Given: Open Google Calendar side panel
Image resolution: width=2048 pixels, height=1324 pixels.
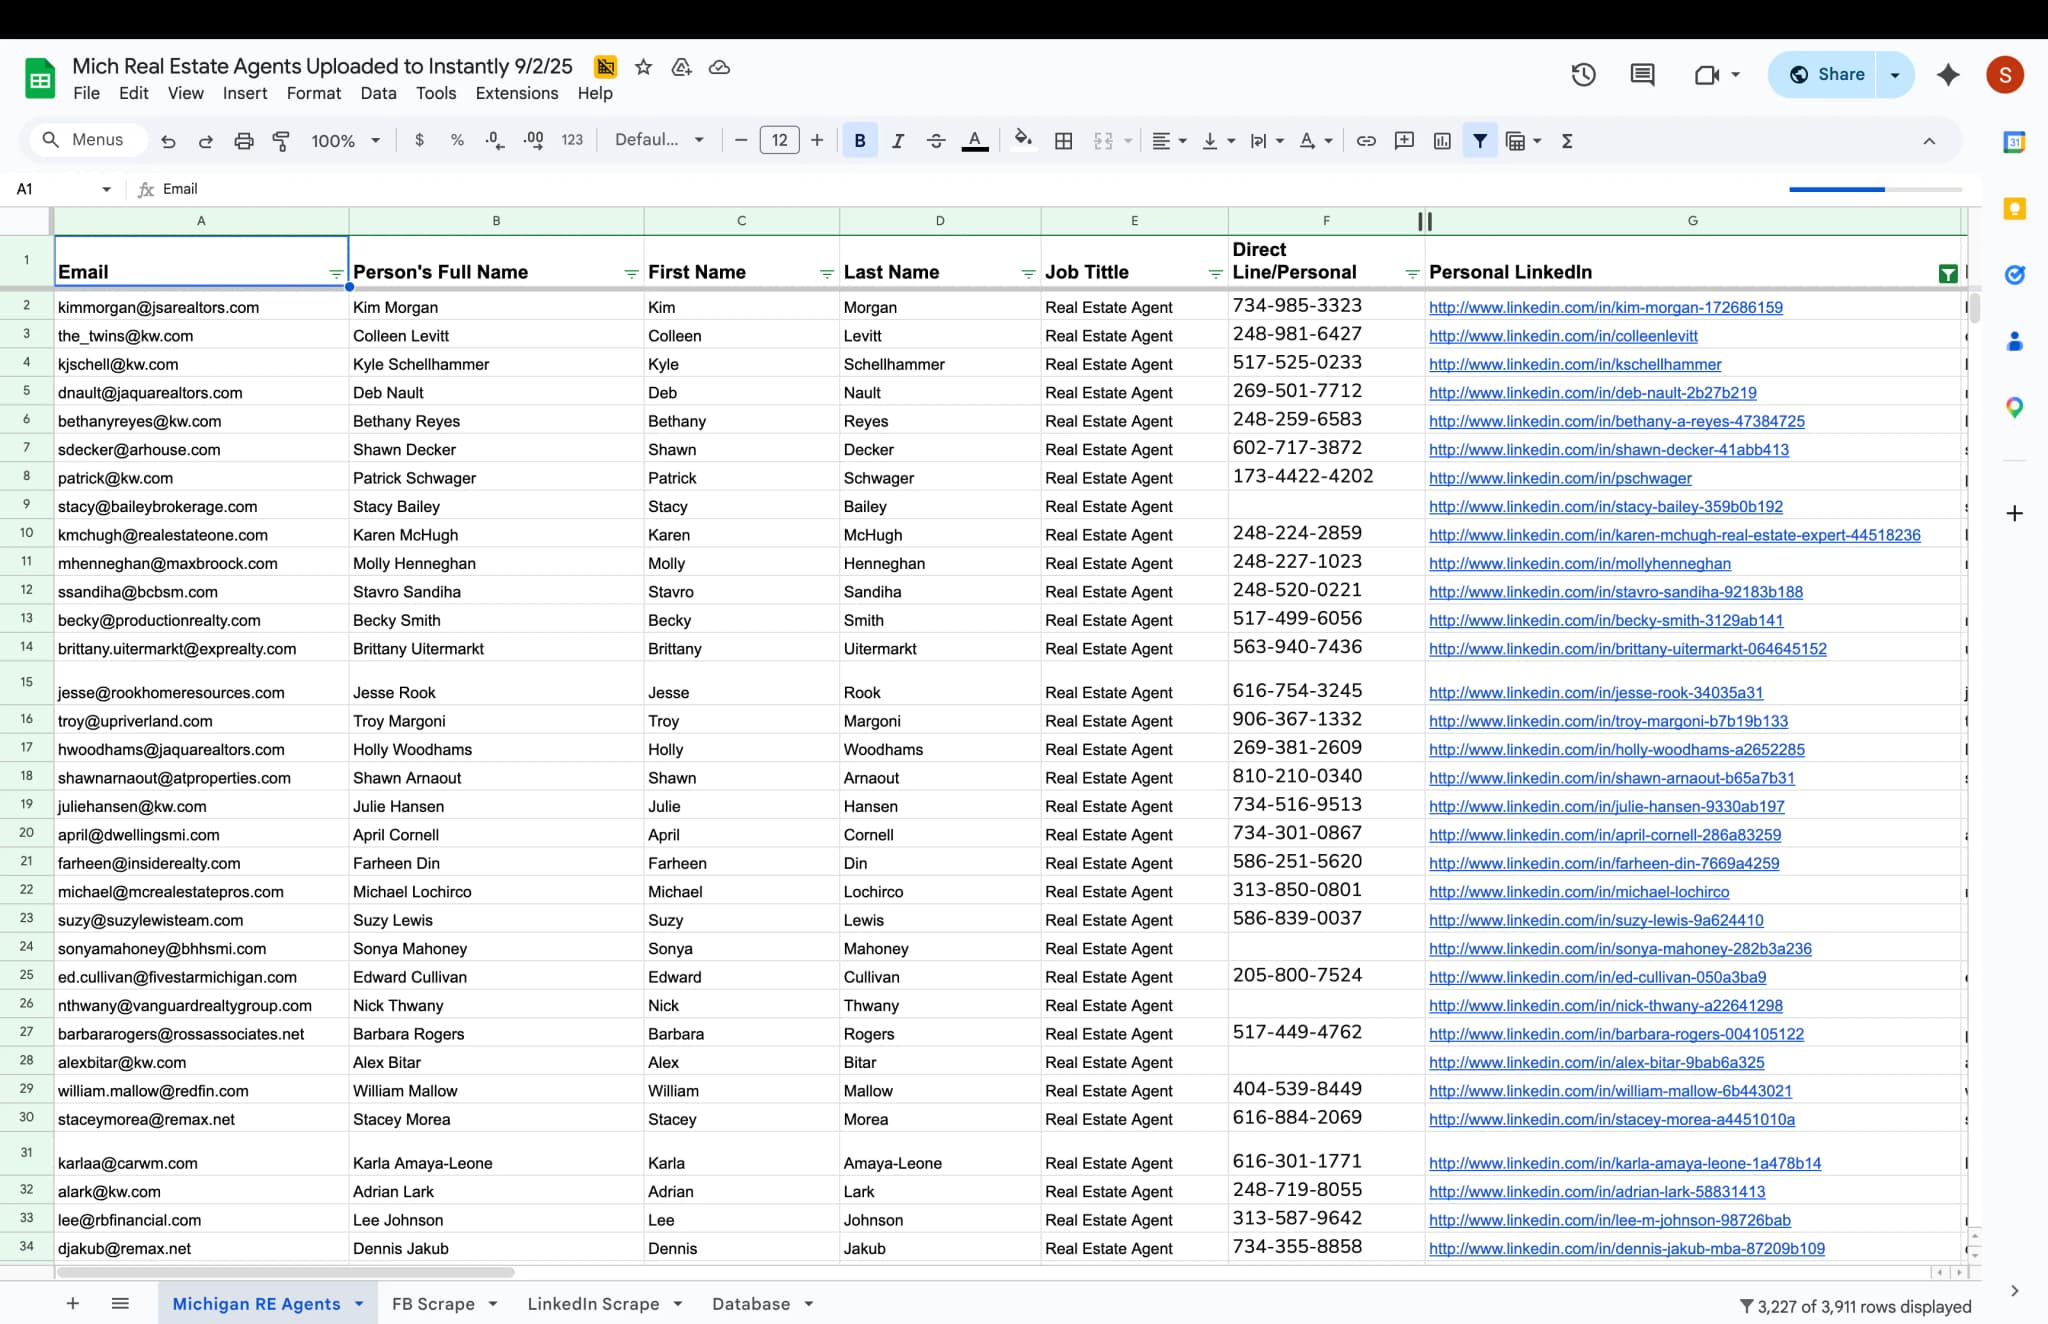Looking at the screenshot, I should click(x=2014, y=143).
